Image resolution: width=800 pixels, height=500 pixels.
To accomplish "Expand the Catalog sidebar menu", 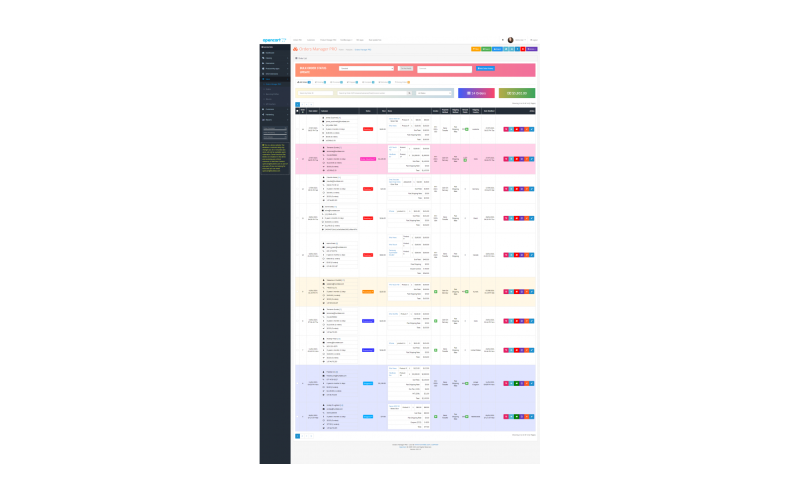I will point(275,58).
